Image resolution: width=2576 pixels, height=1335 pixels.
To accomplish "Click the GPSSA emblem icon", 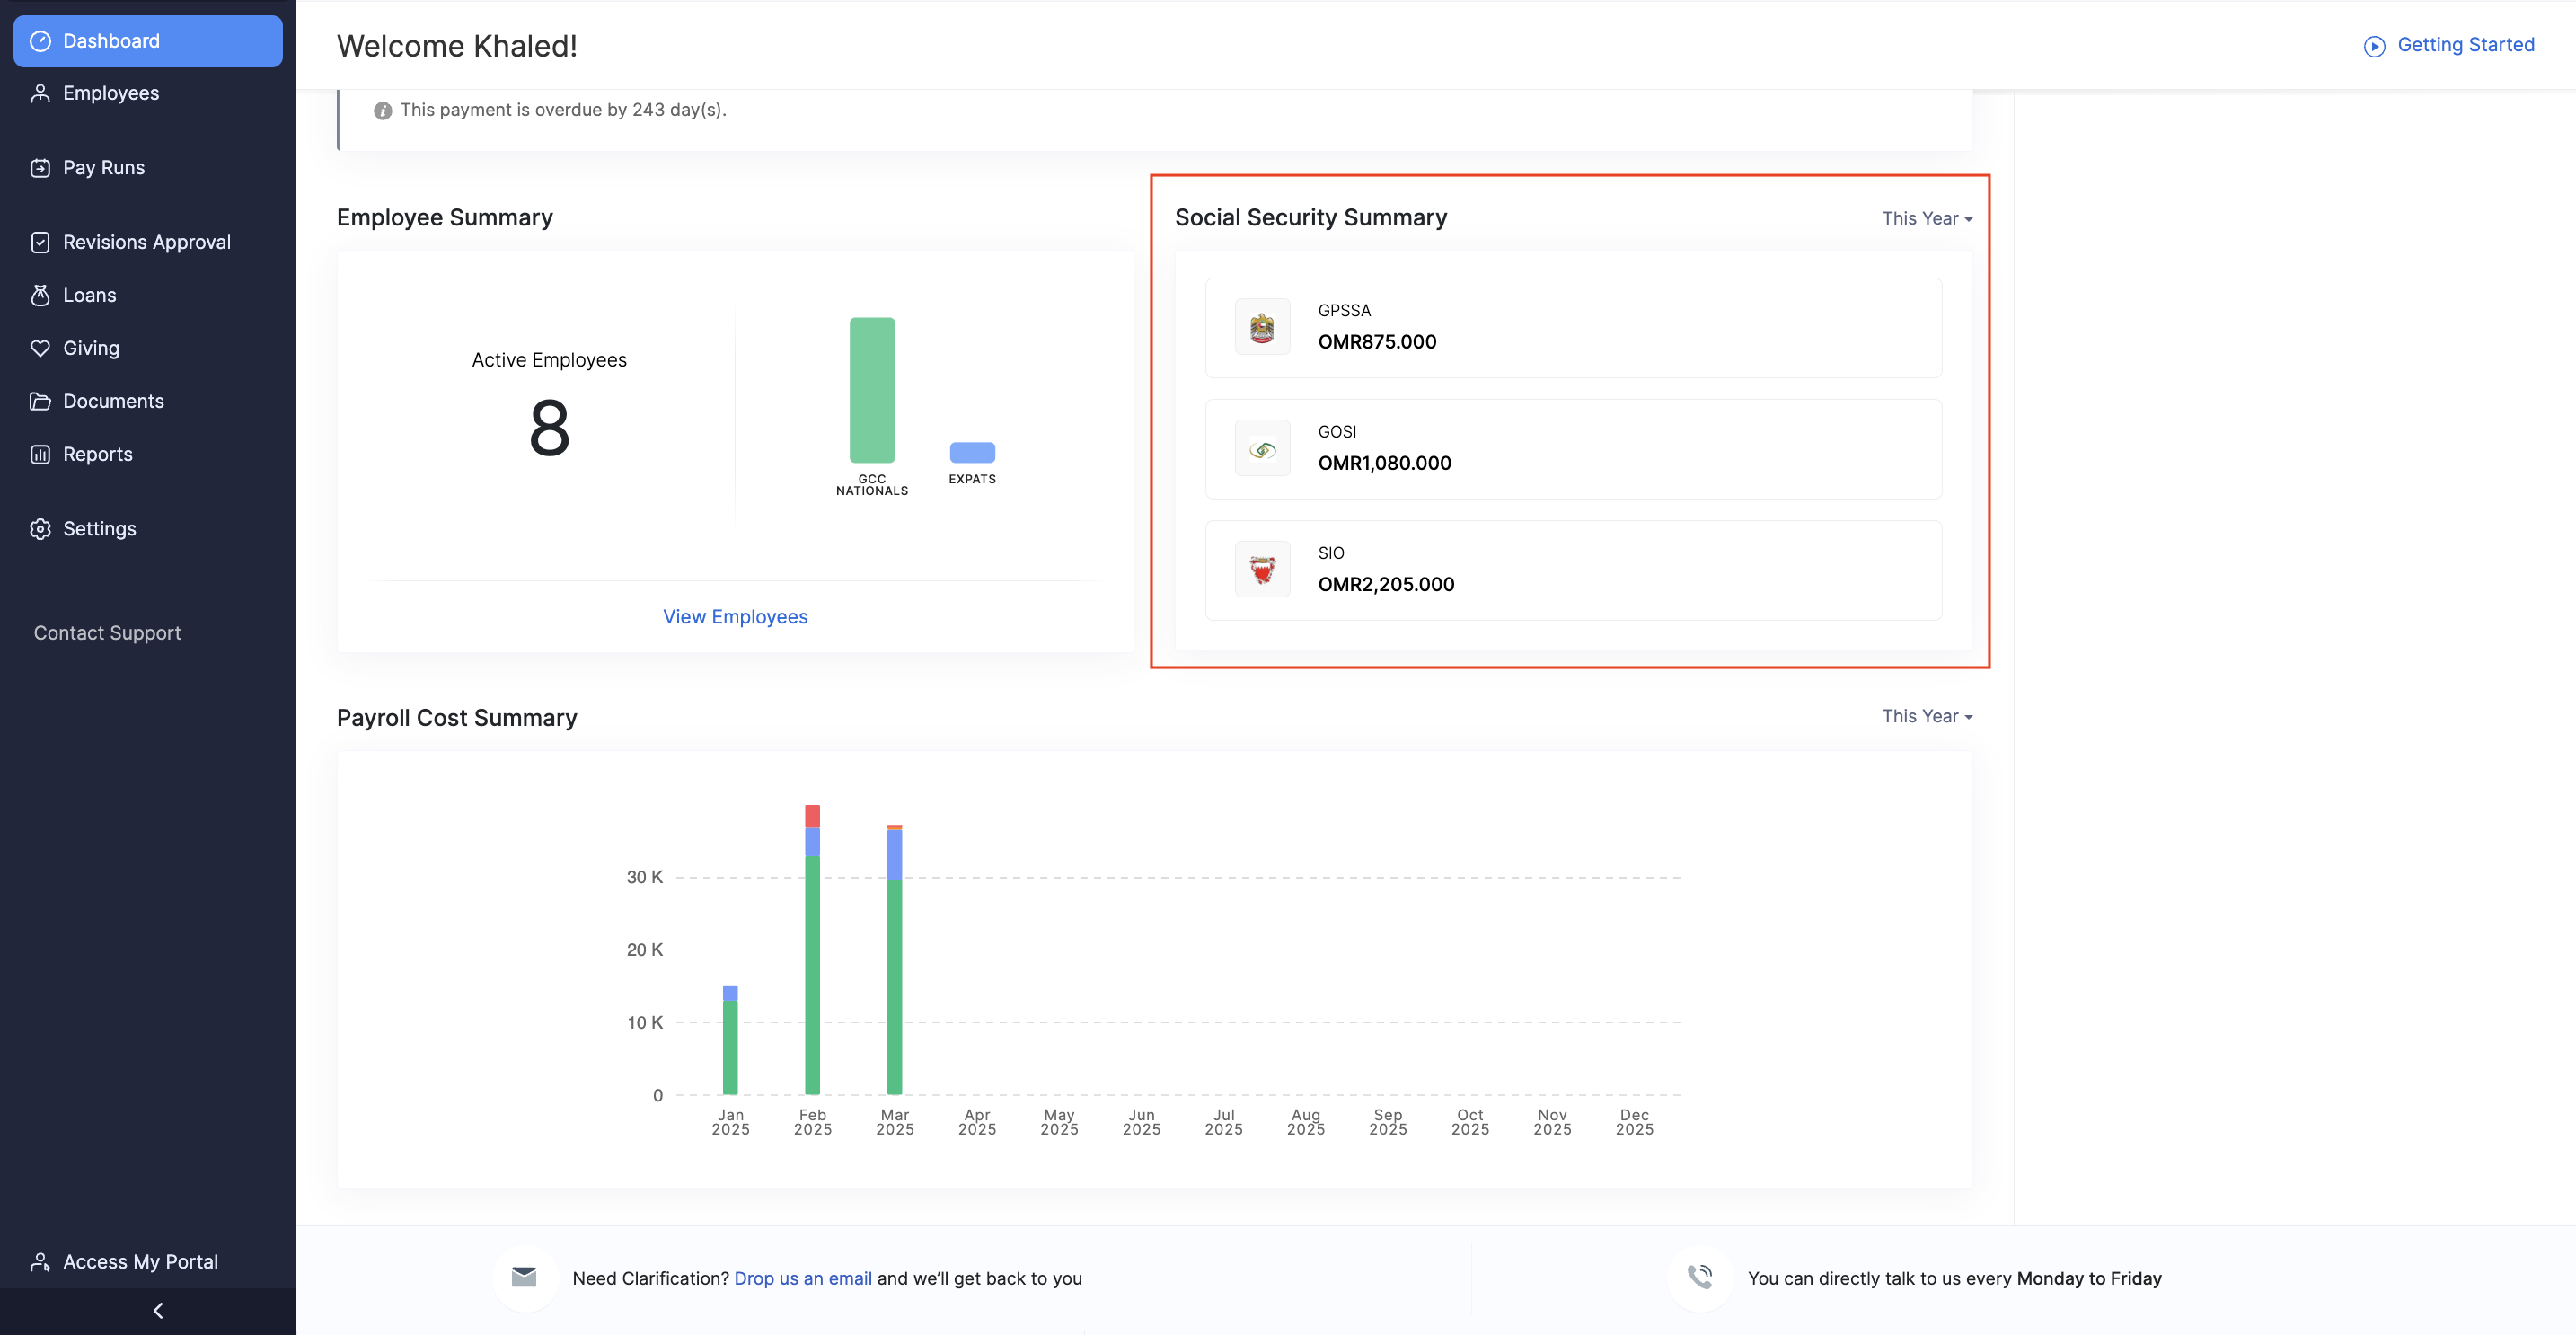I will pos(1262,327).
